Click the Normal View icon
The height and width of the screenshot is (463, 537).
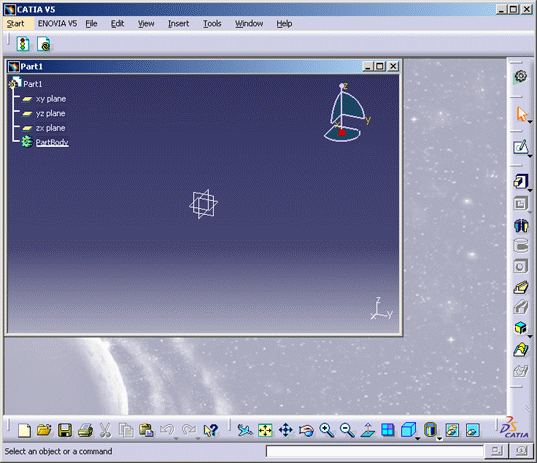tap(367, 430)
